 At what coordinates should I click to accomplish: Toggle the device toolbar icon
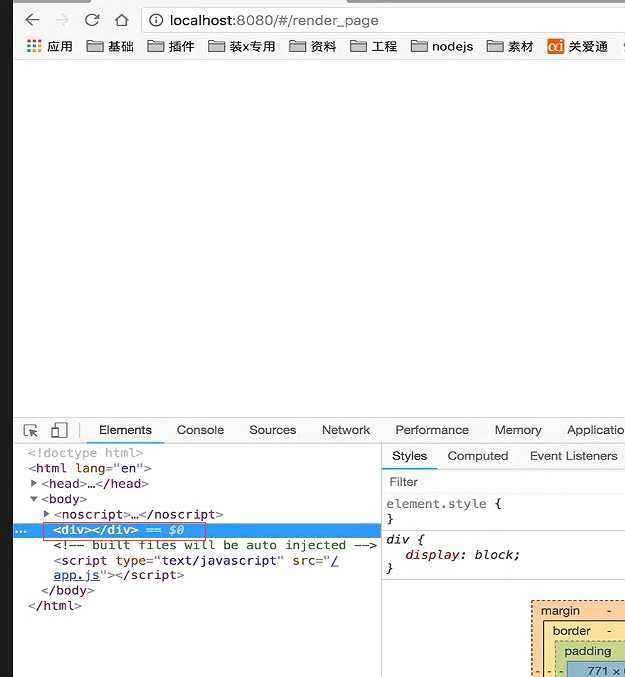click(59, 430)
